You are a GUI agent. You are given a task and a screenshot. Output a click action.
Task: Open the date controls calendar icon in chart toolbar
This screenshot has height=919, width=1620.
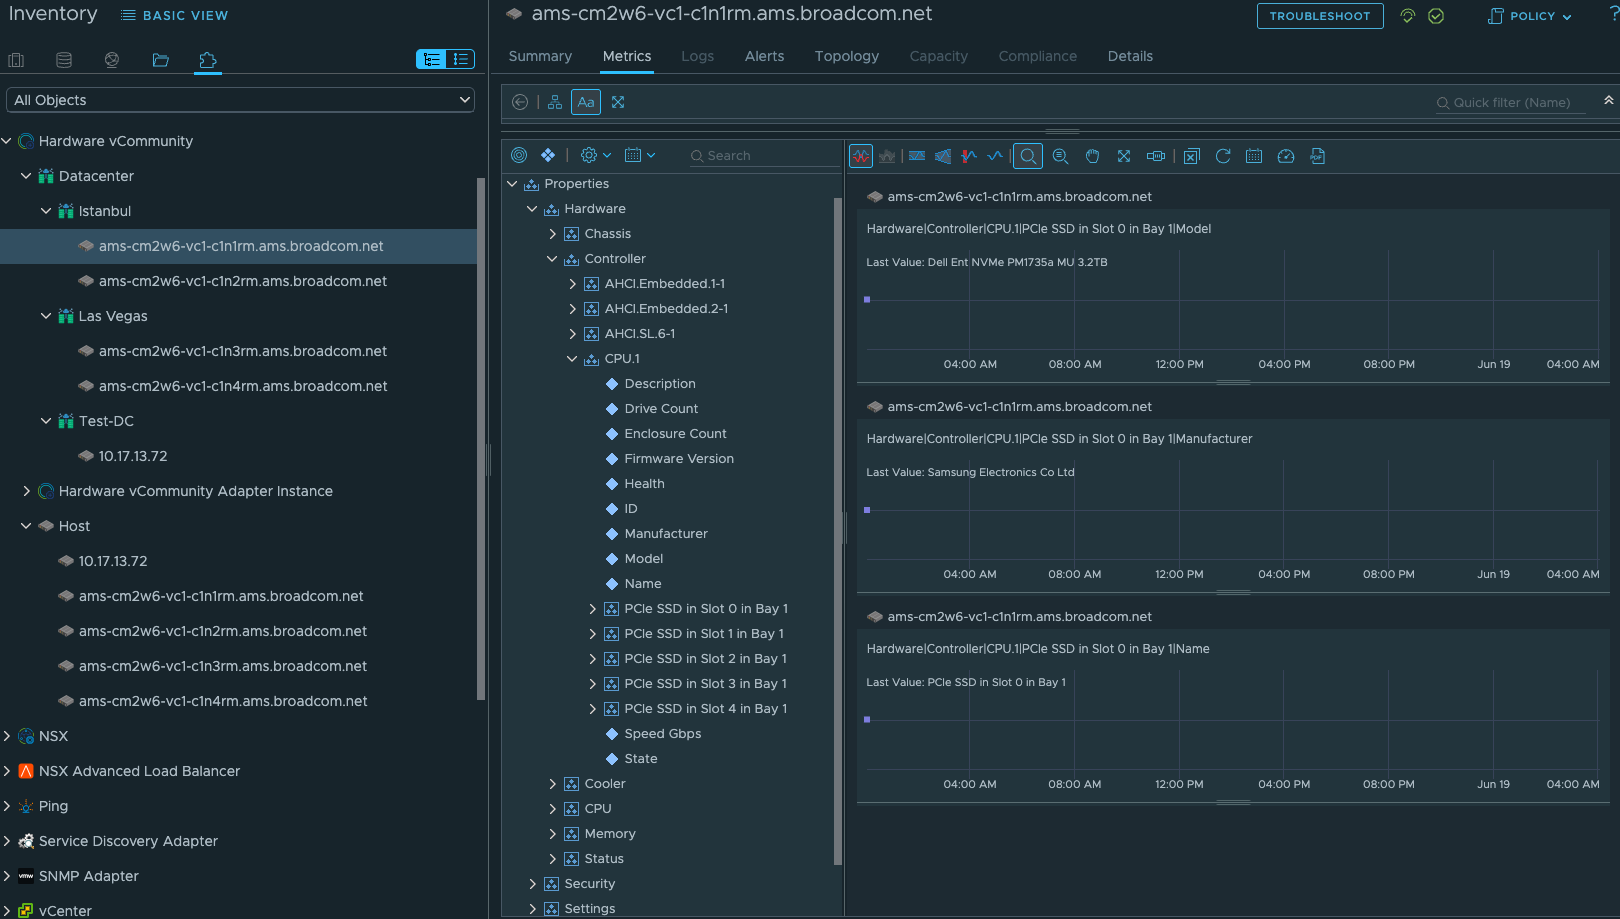coord(1254,156)
